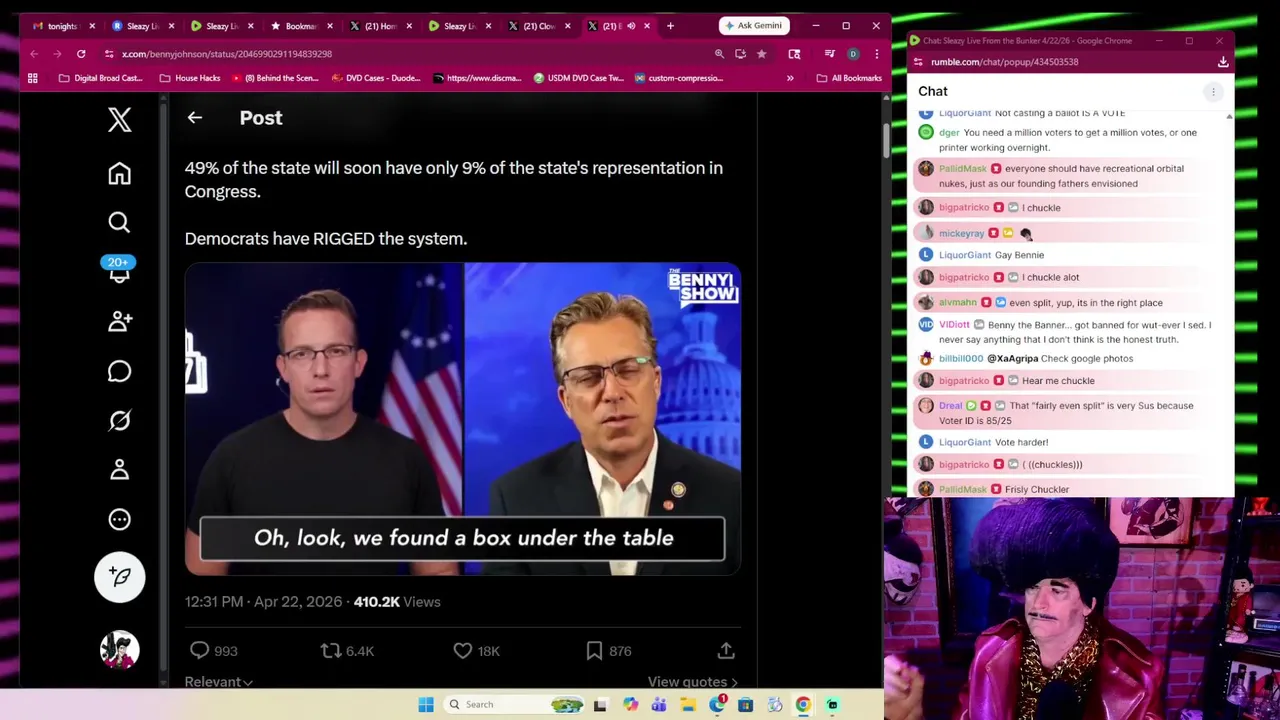Mute the audio on active X tab
The height and width of the screenshot is (720, 1280).
pos(631,26)
